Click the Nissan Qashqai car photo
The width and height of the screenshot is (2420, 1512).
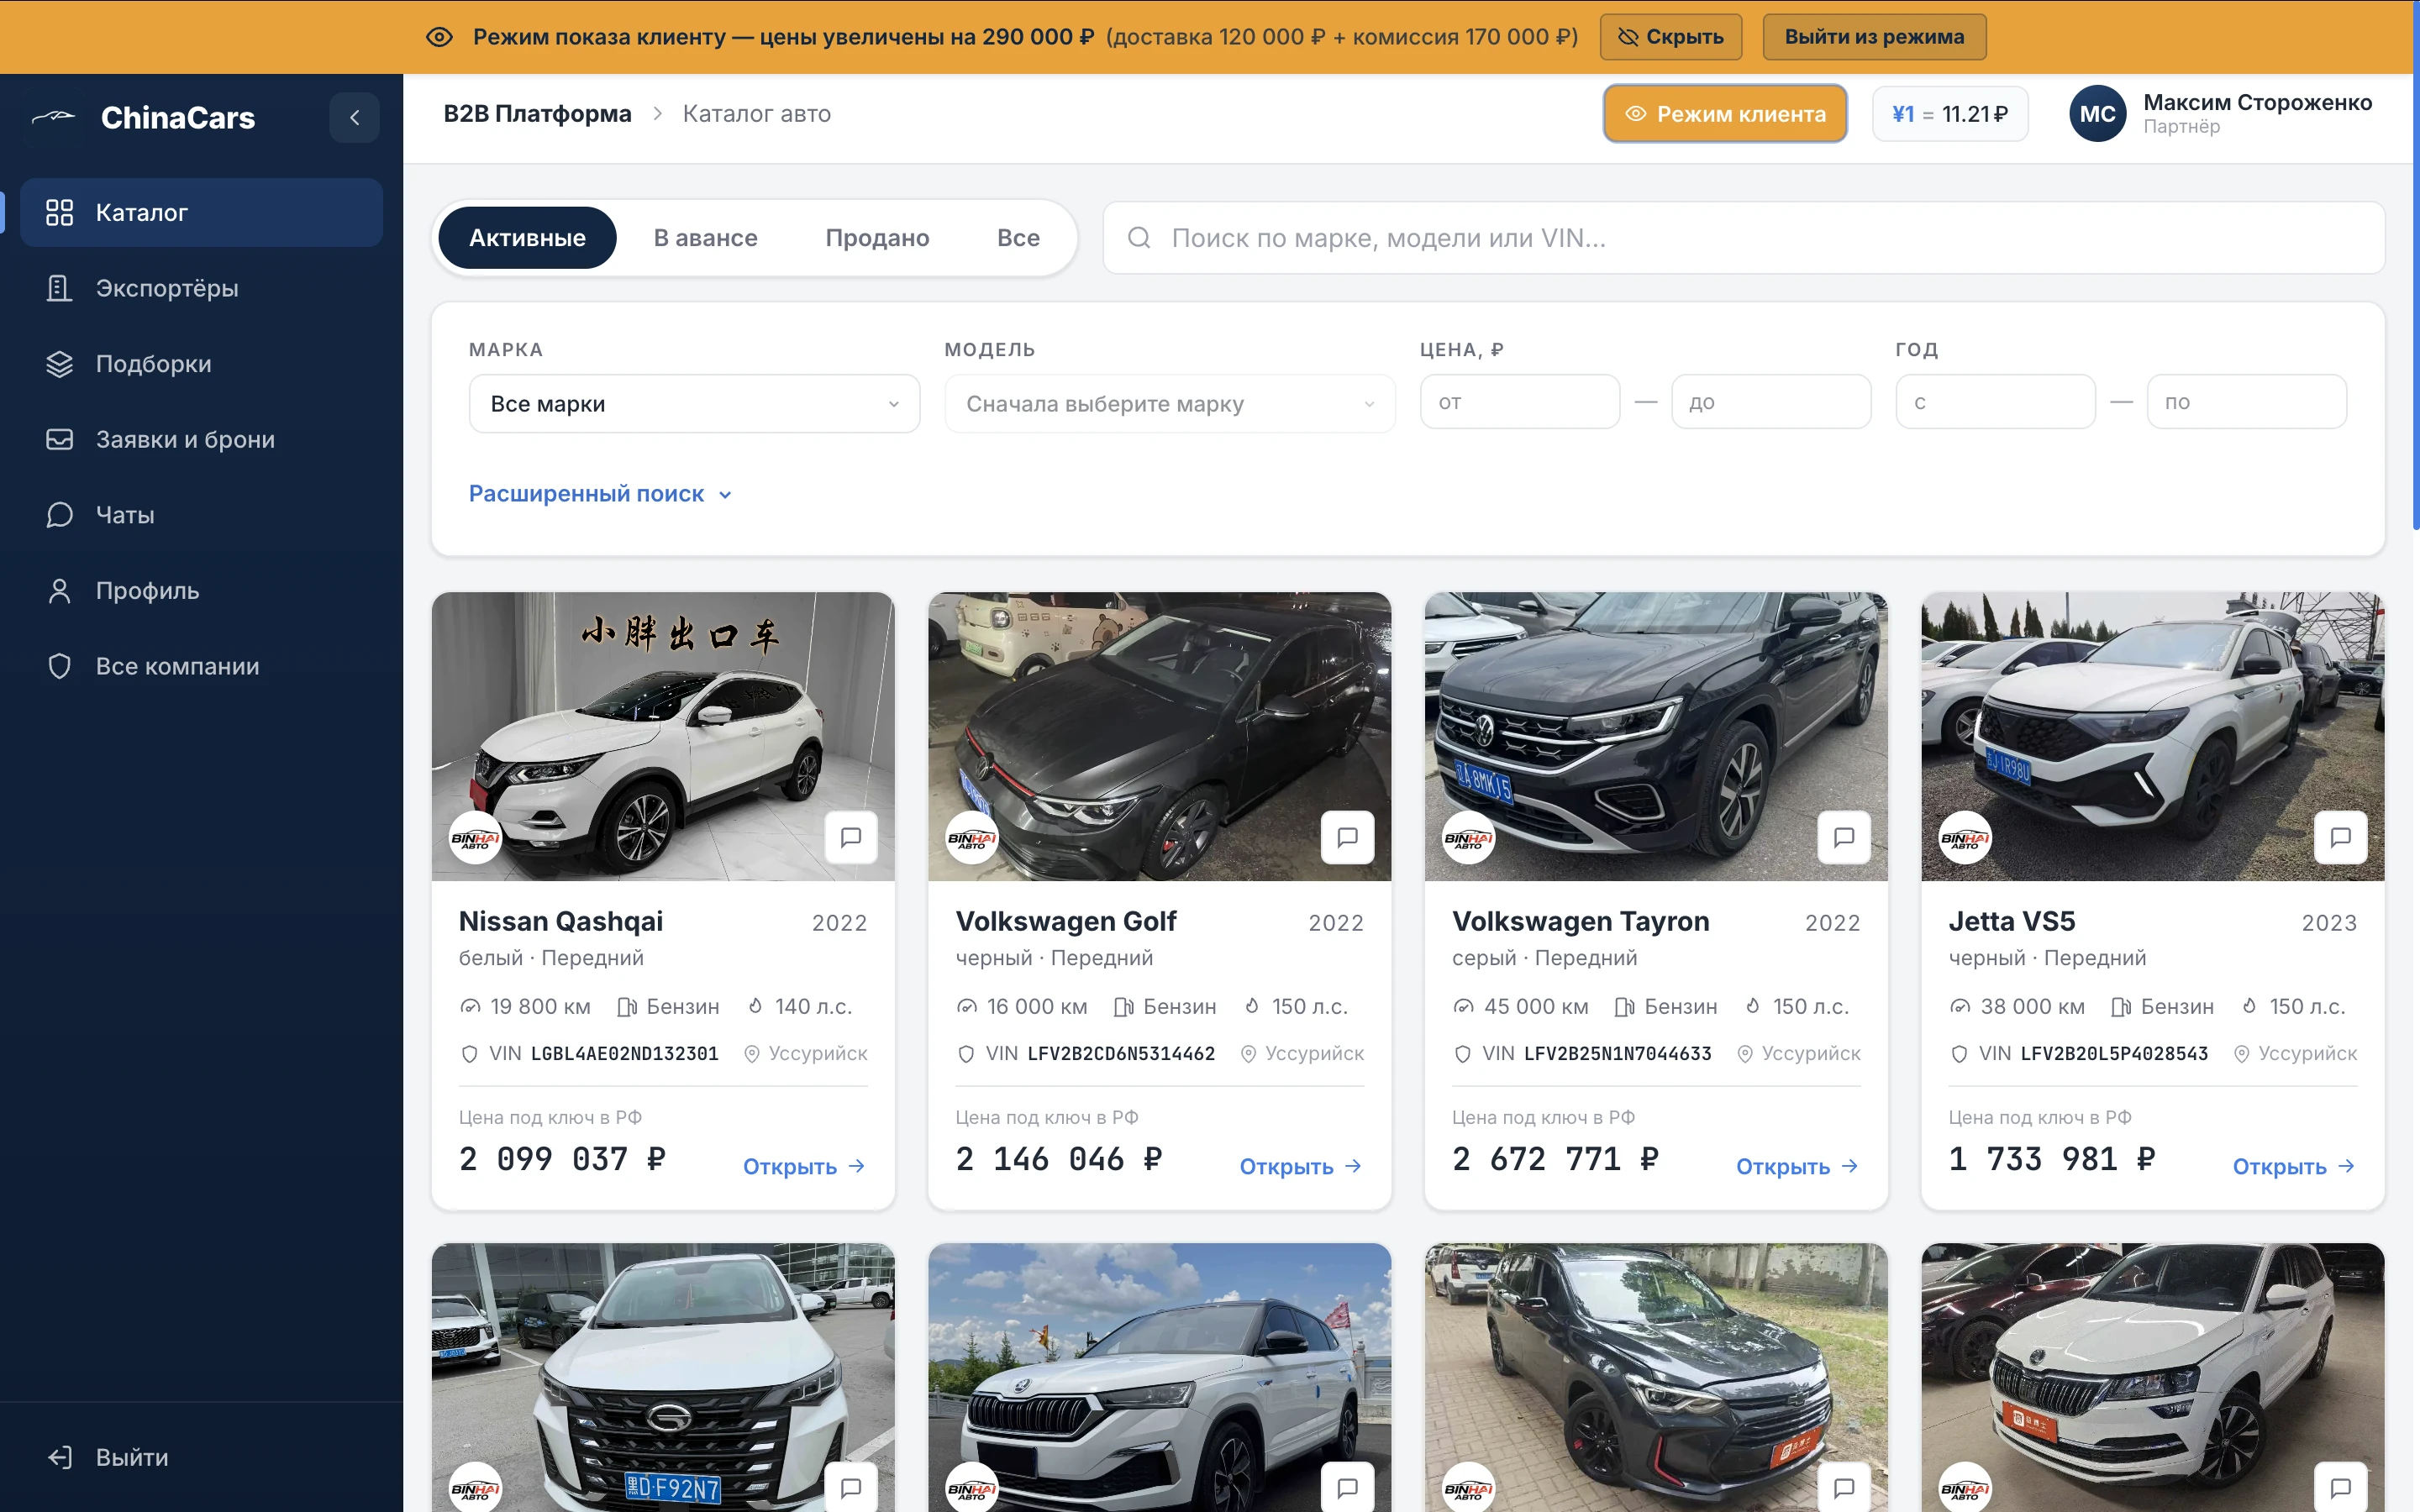click(663, 736)
